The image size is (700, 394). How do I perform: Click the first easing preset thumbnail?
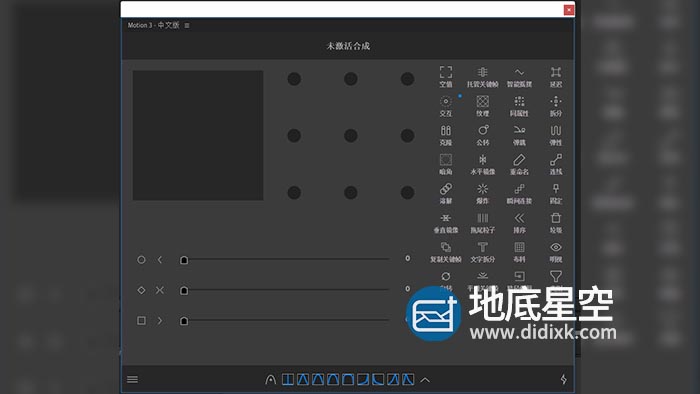pyautogui.click(x=288, y=380)
